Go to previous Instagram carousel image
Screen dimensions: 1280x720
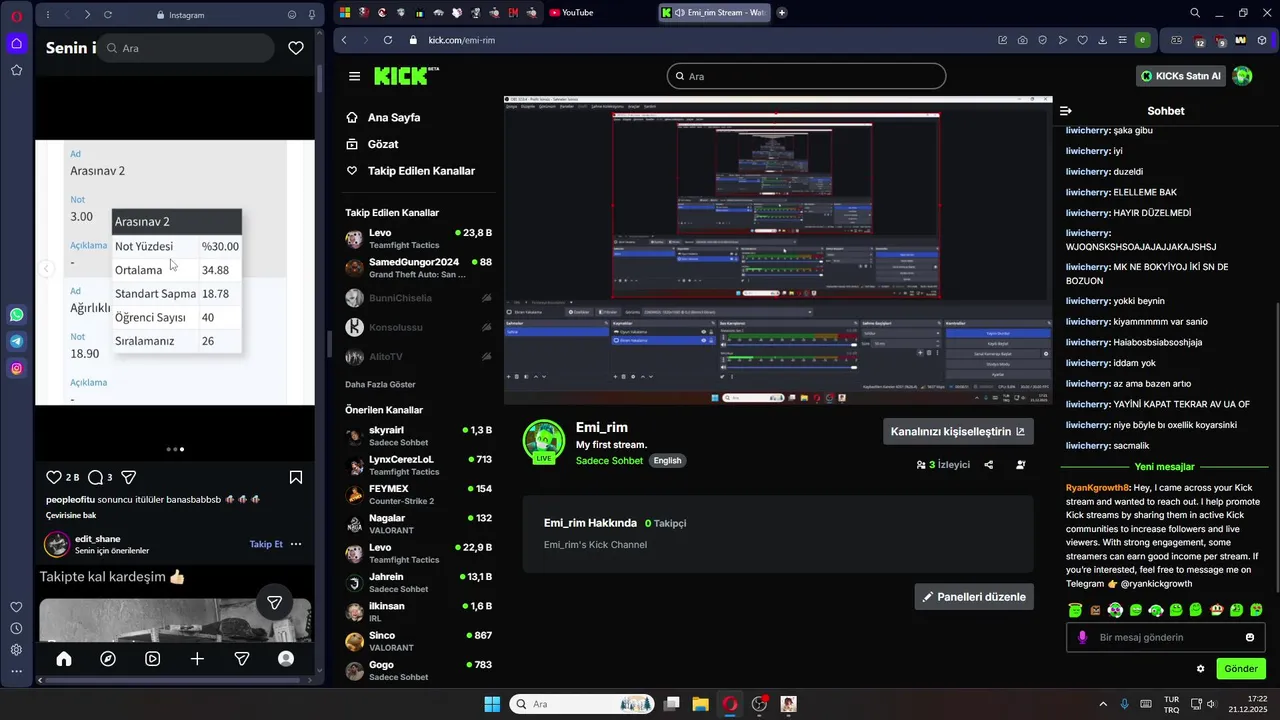[x=45, y=268]
